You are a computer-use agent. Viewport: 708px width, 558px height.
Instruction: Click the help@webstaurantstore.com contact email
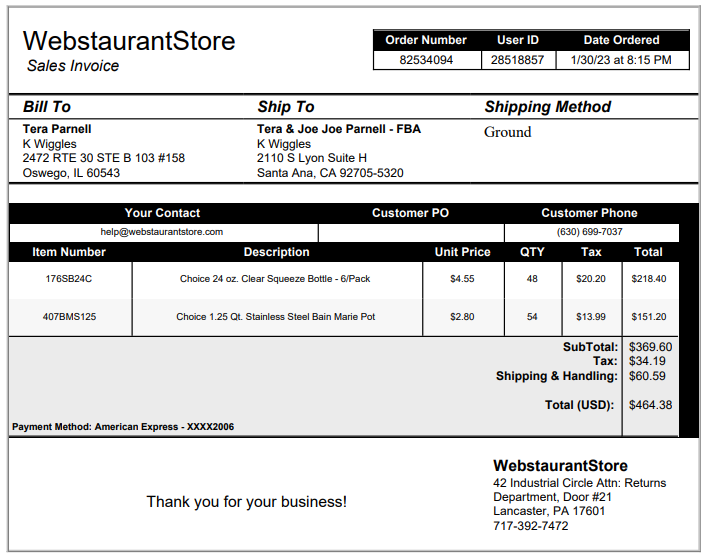[162, 232]
